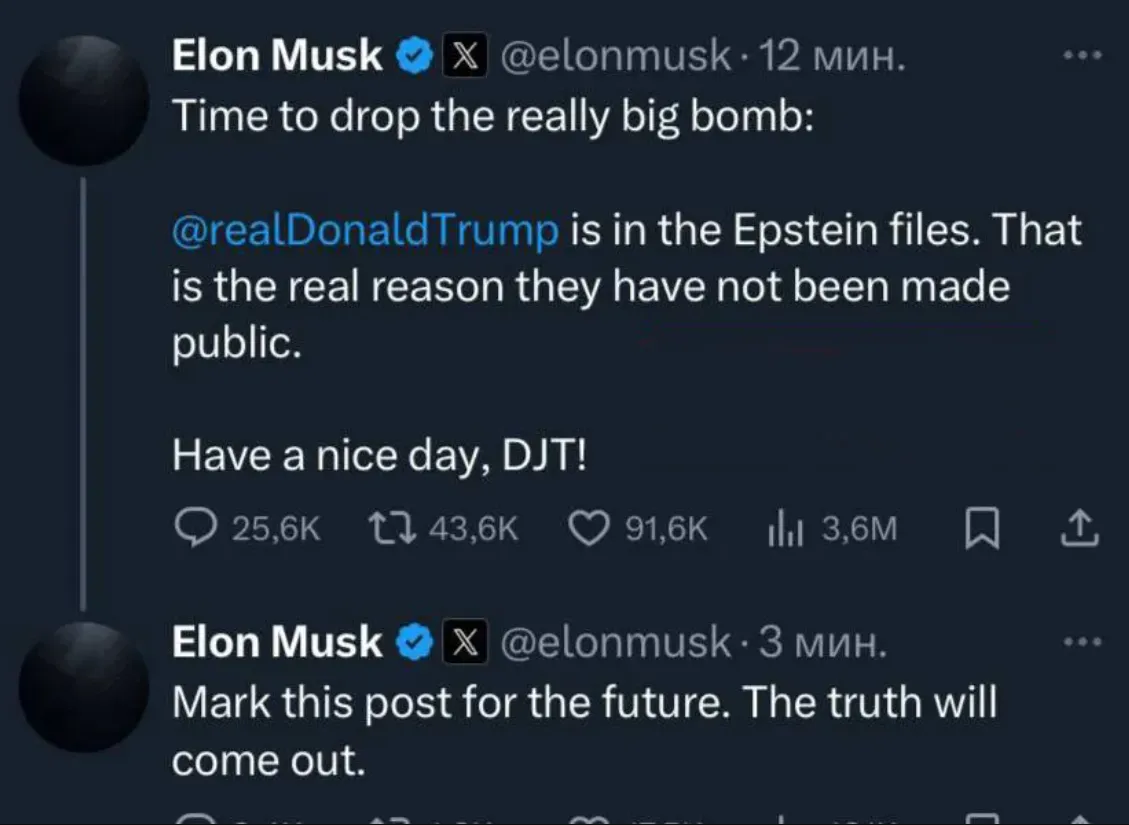Screen dimensions: 1129x825
Task: Share the first post via share icon
Action: tap(1080, 528)
